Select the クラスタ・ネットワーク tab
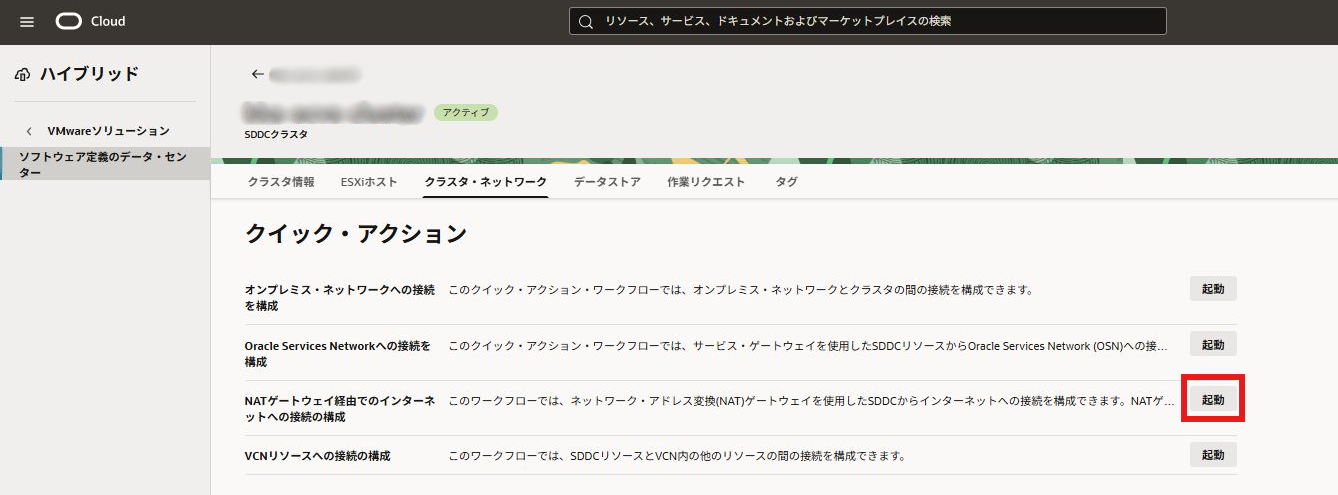Image resolution: width=1338 pixels, height=495 pixels. pyautogui.click(x=485, y=182)
